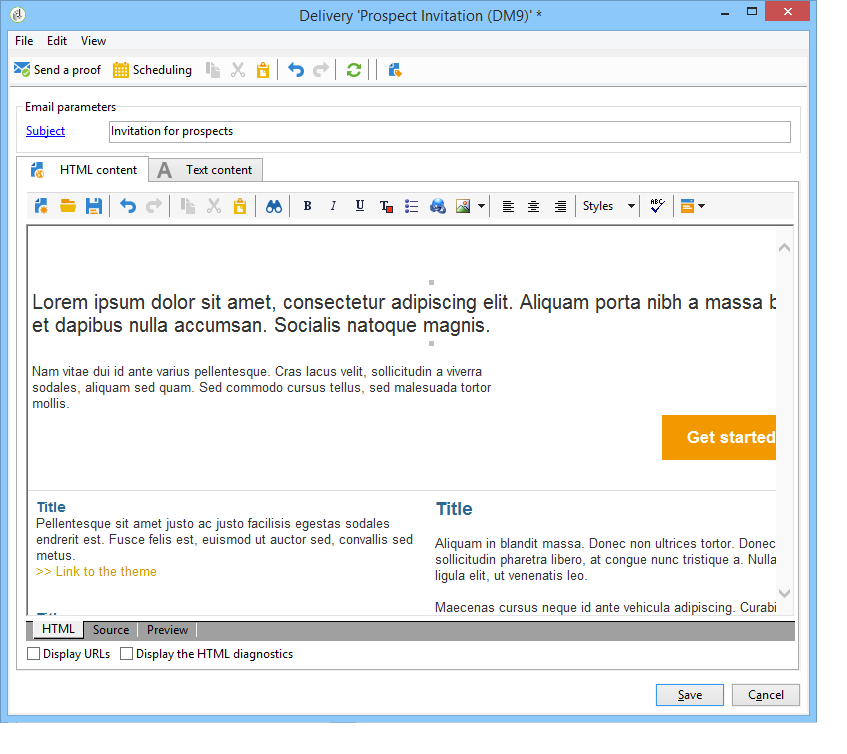
Task: Check the Display URLs checkbox
Action: pos(33,654)
